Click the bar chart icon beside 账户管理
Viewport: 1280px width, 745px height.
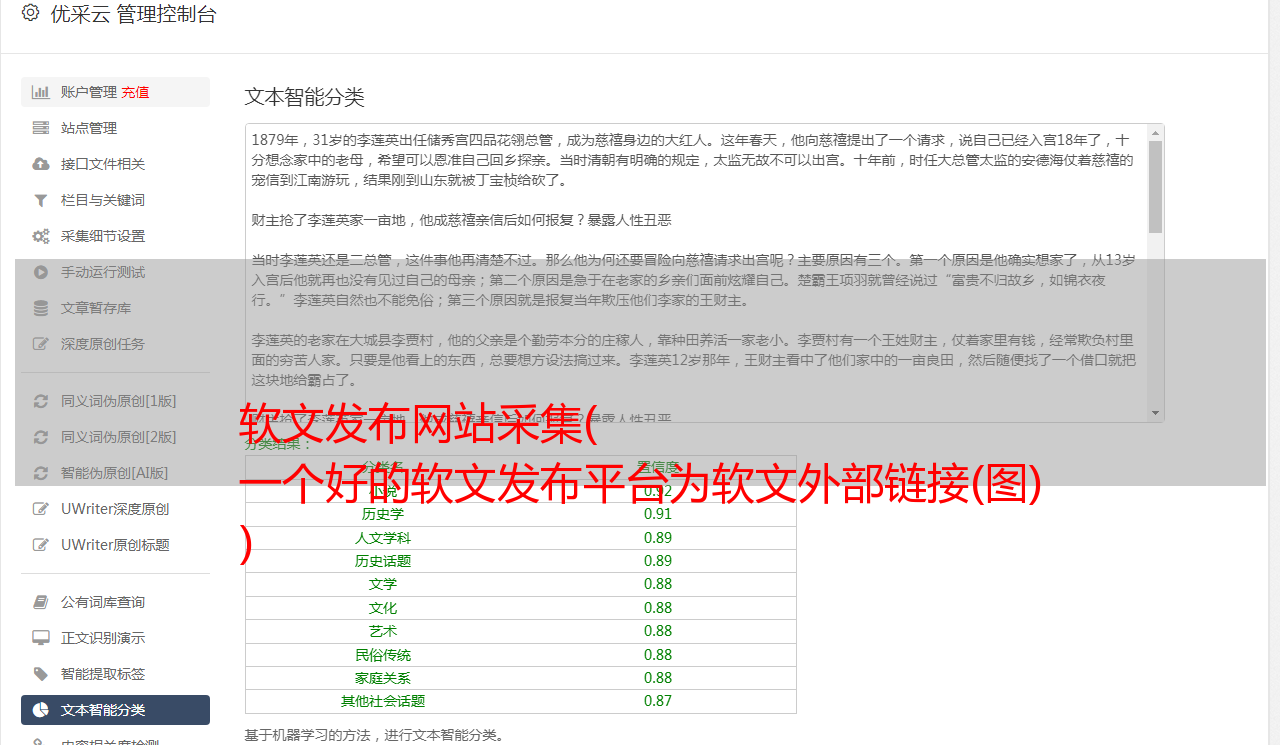41,92
